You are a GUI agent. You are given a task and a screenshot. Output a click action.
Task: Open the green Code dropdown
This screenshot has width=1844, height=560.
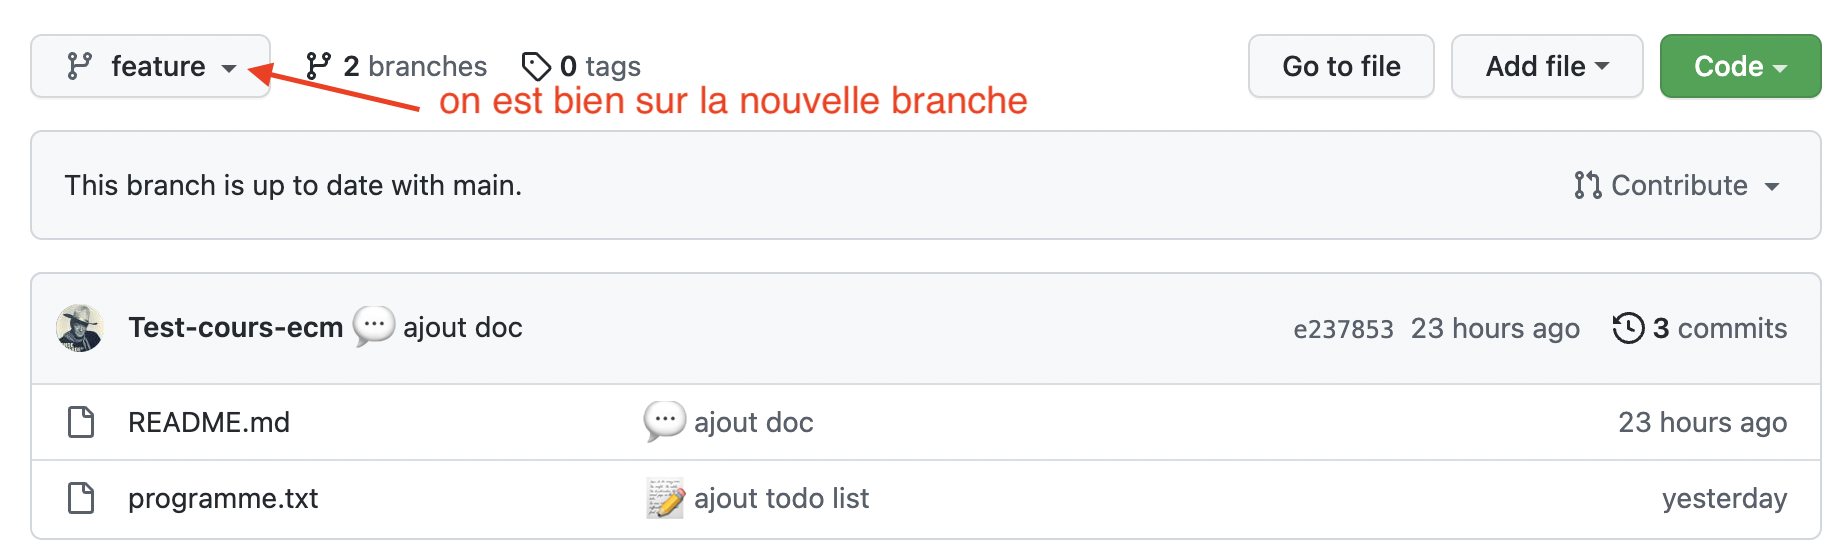click(1739, 66)
